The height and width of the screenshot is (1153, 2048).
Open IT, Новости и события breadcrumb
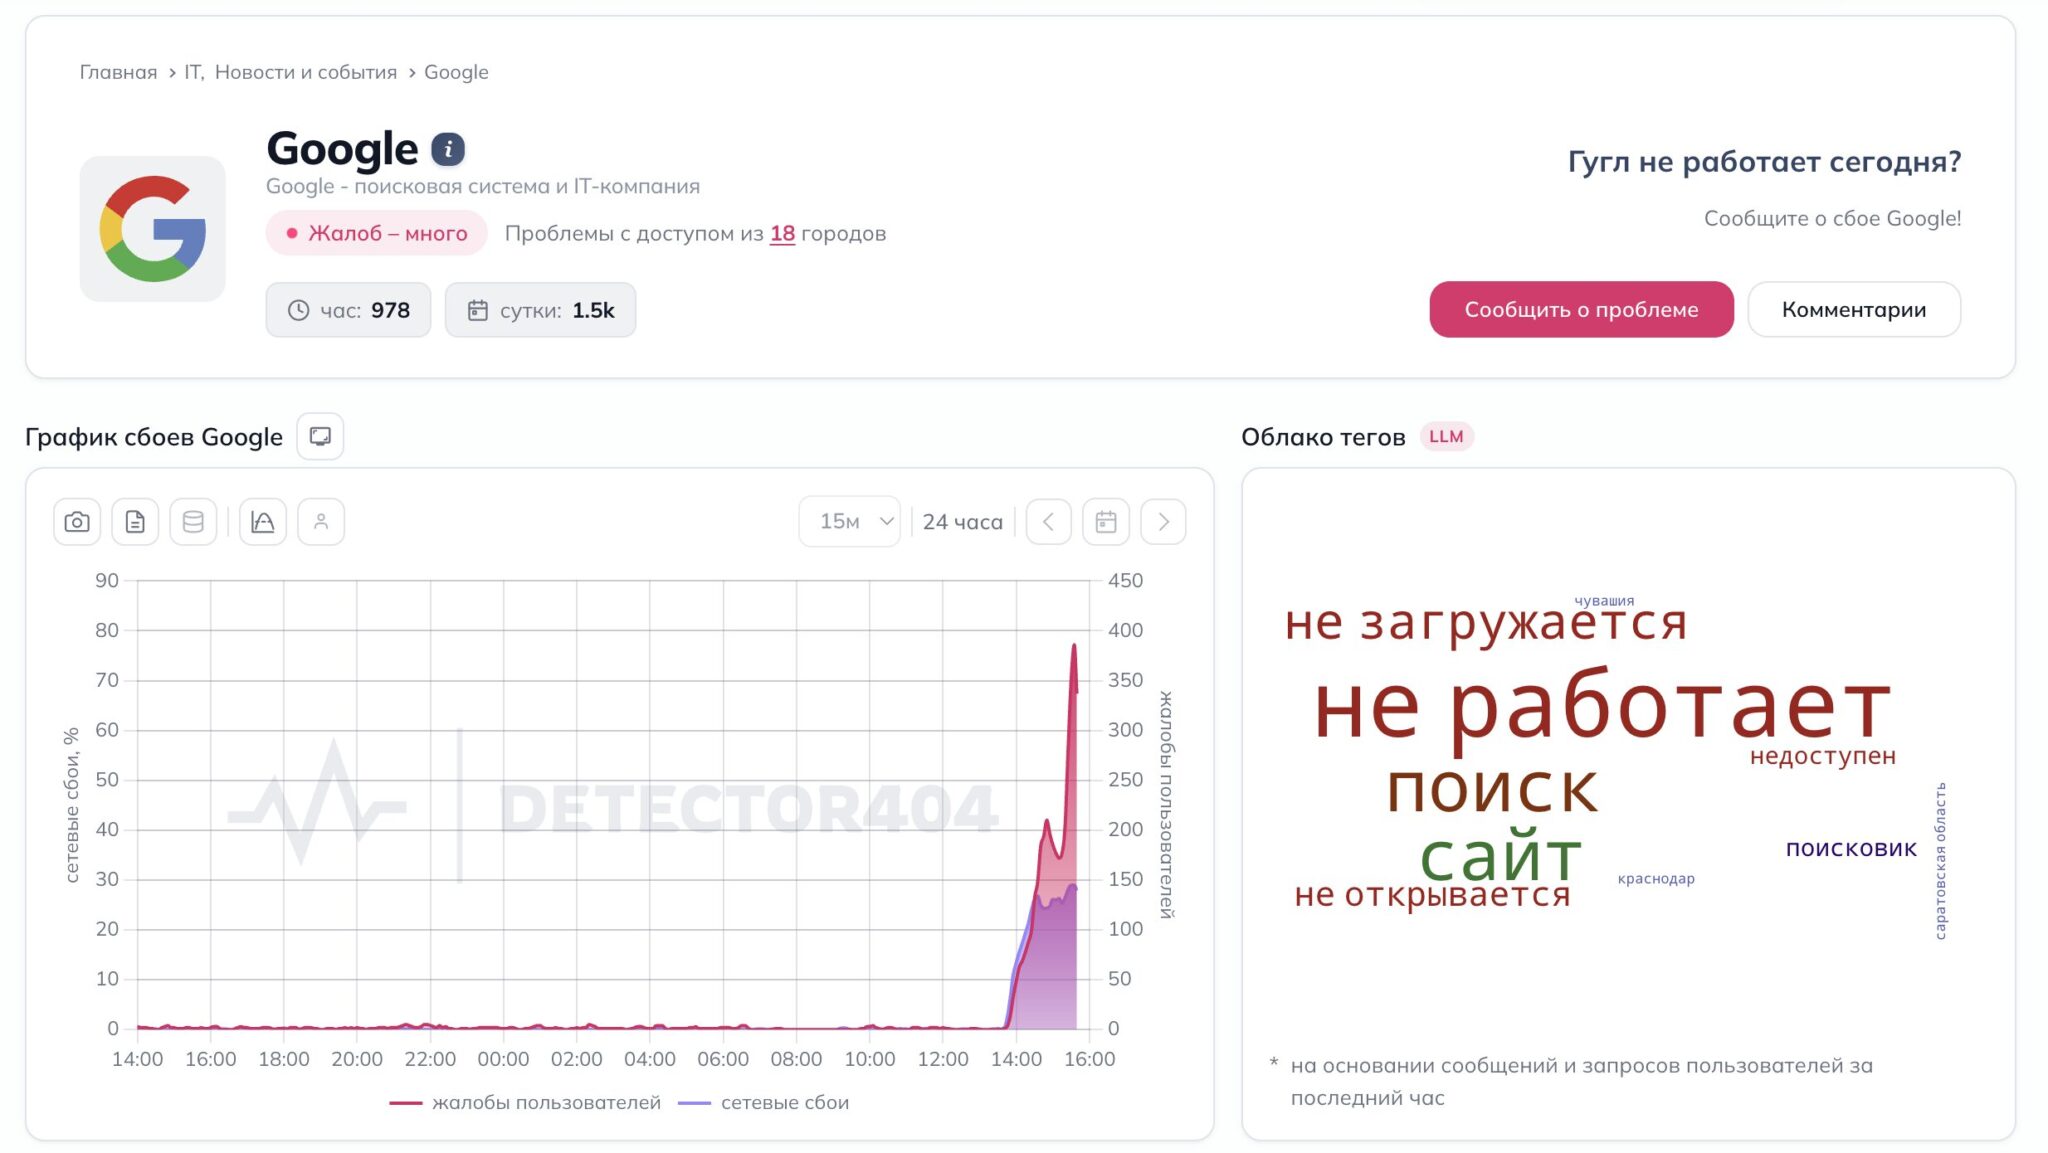pos(290,72)
